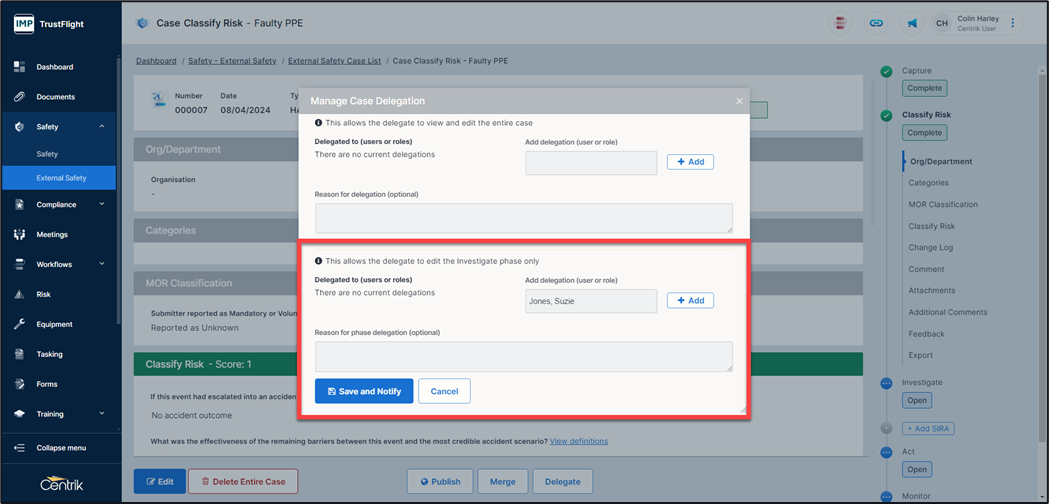Viewport: 1049px width, 504px height.
Task: Select External Safety in the sidebar
Action: (x=61, y=178)
